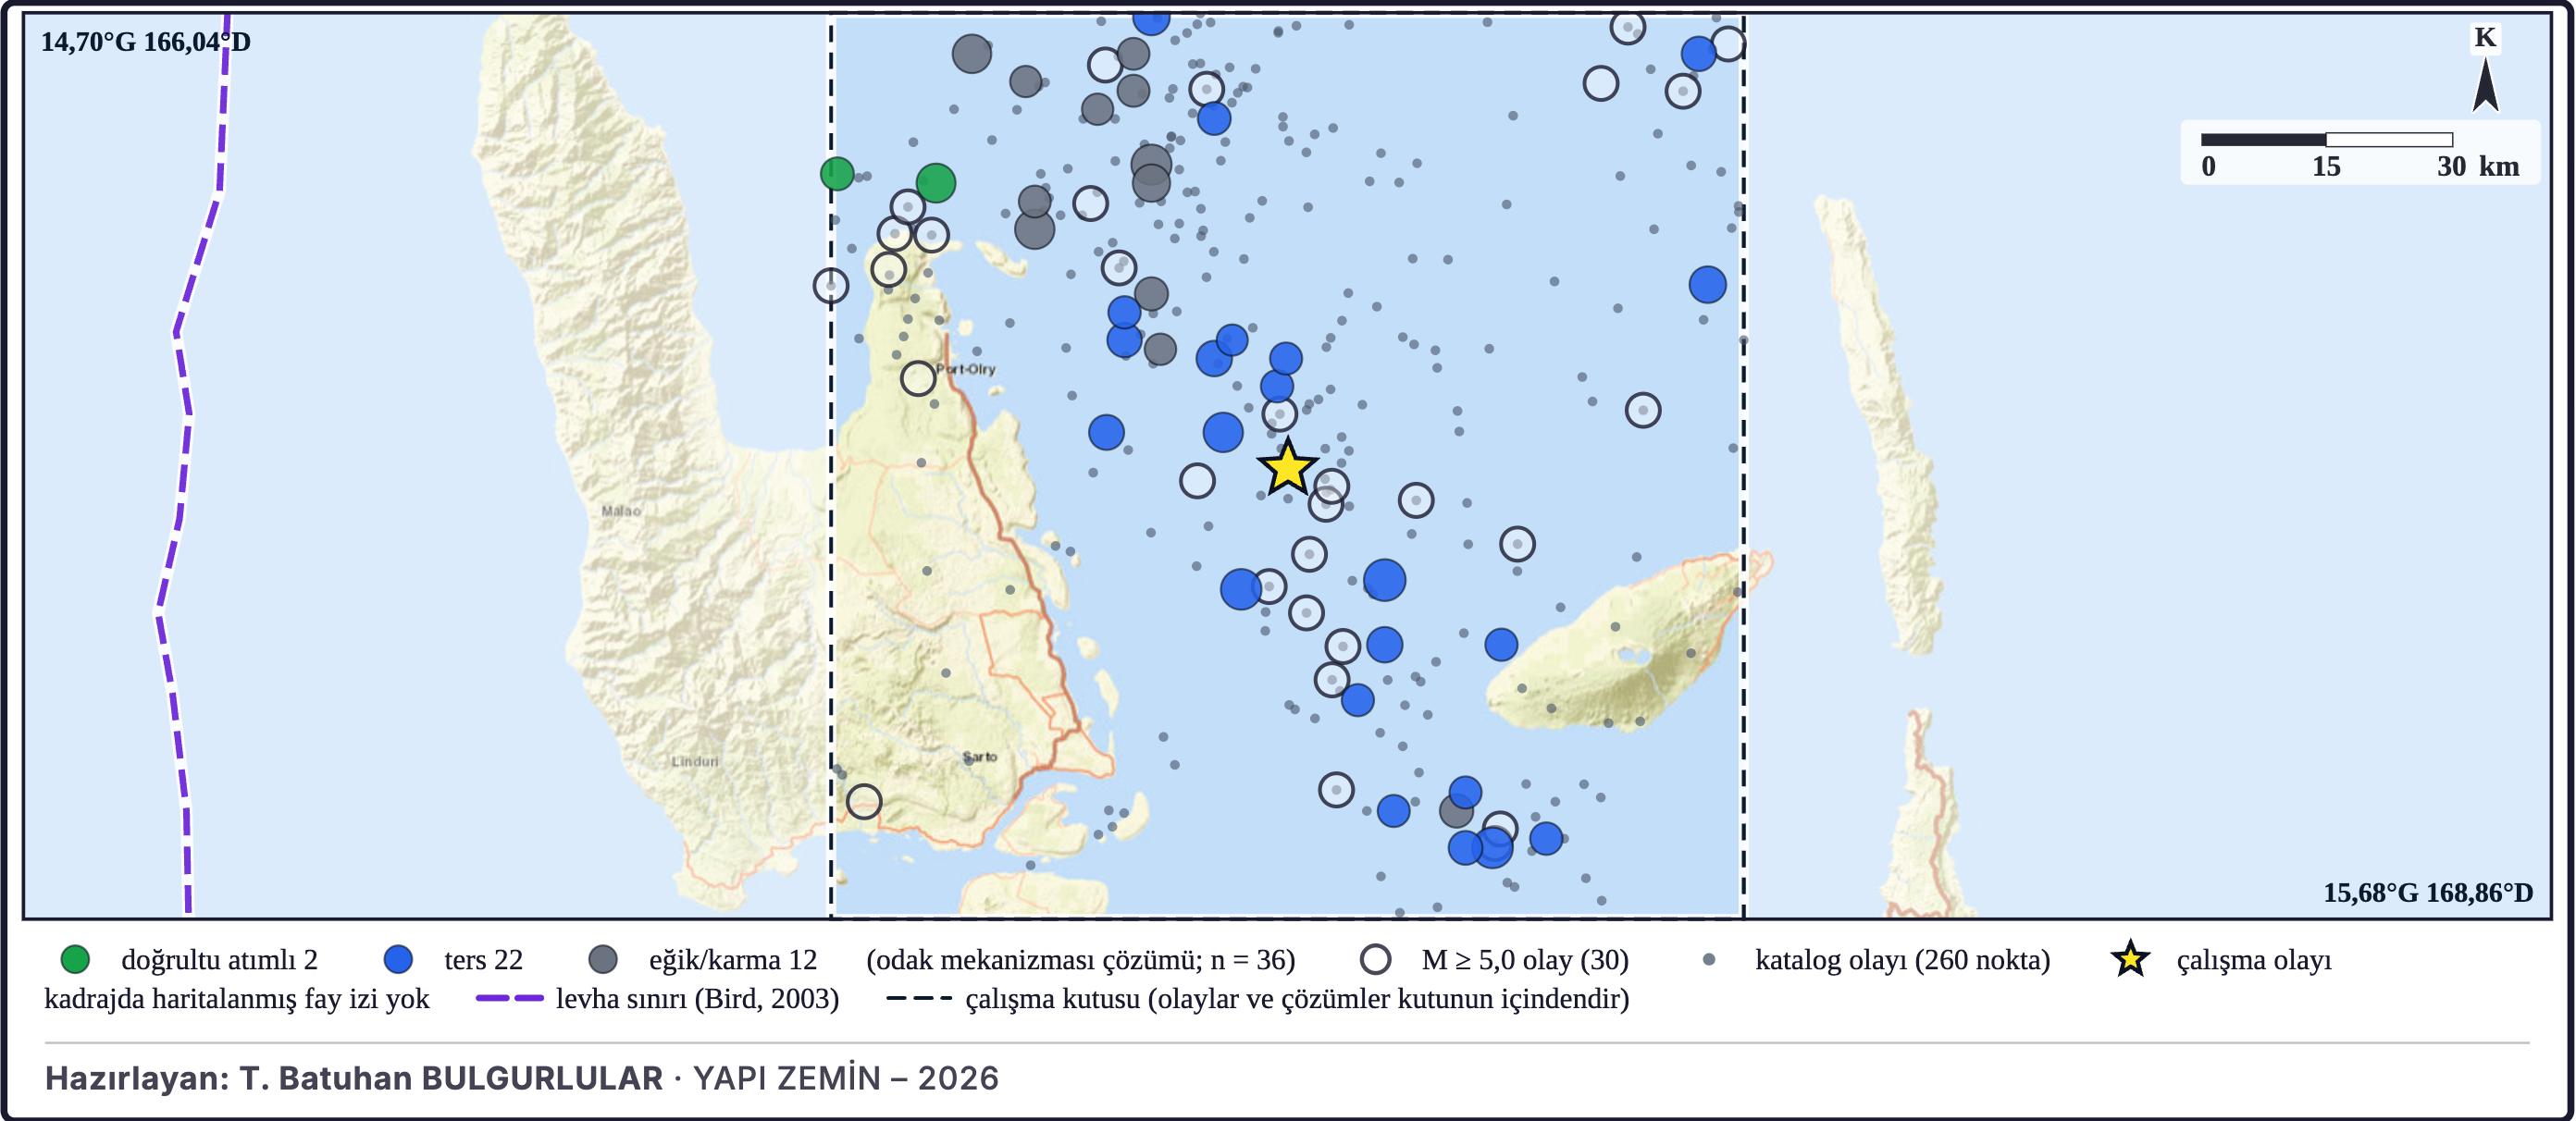Click the Malao place label on the island
The height and width of the screenshot is (1121, 2576).
pos(621,511)
